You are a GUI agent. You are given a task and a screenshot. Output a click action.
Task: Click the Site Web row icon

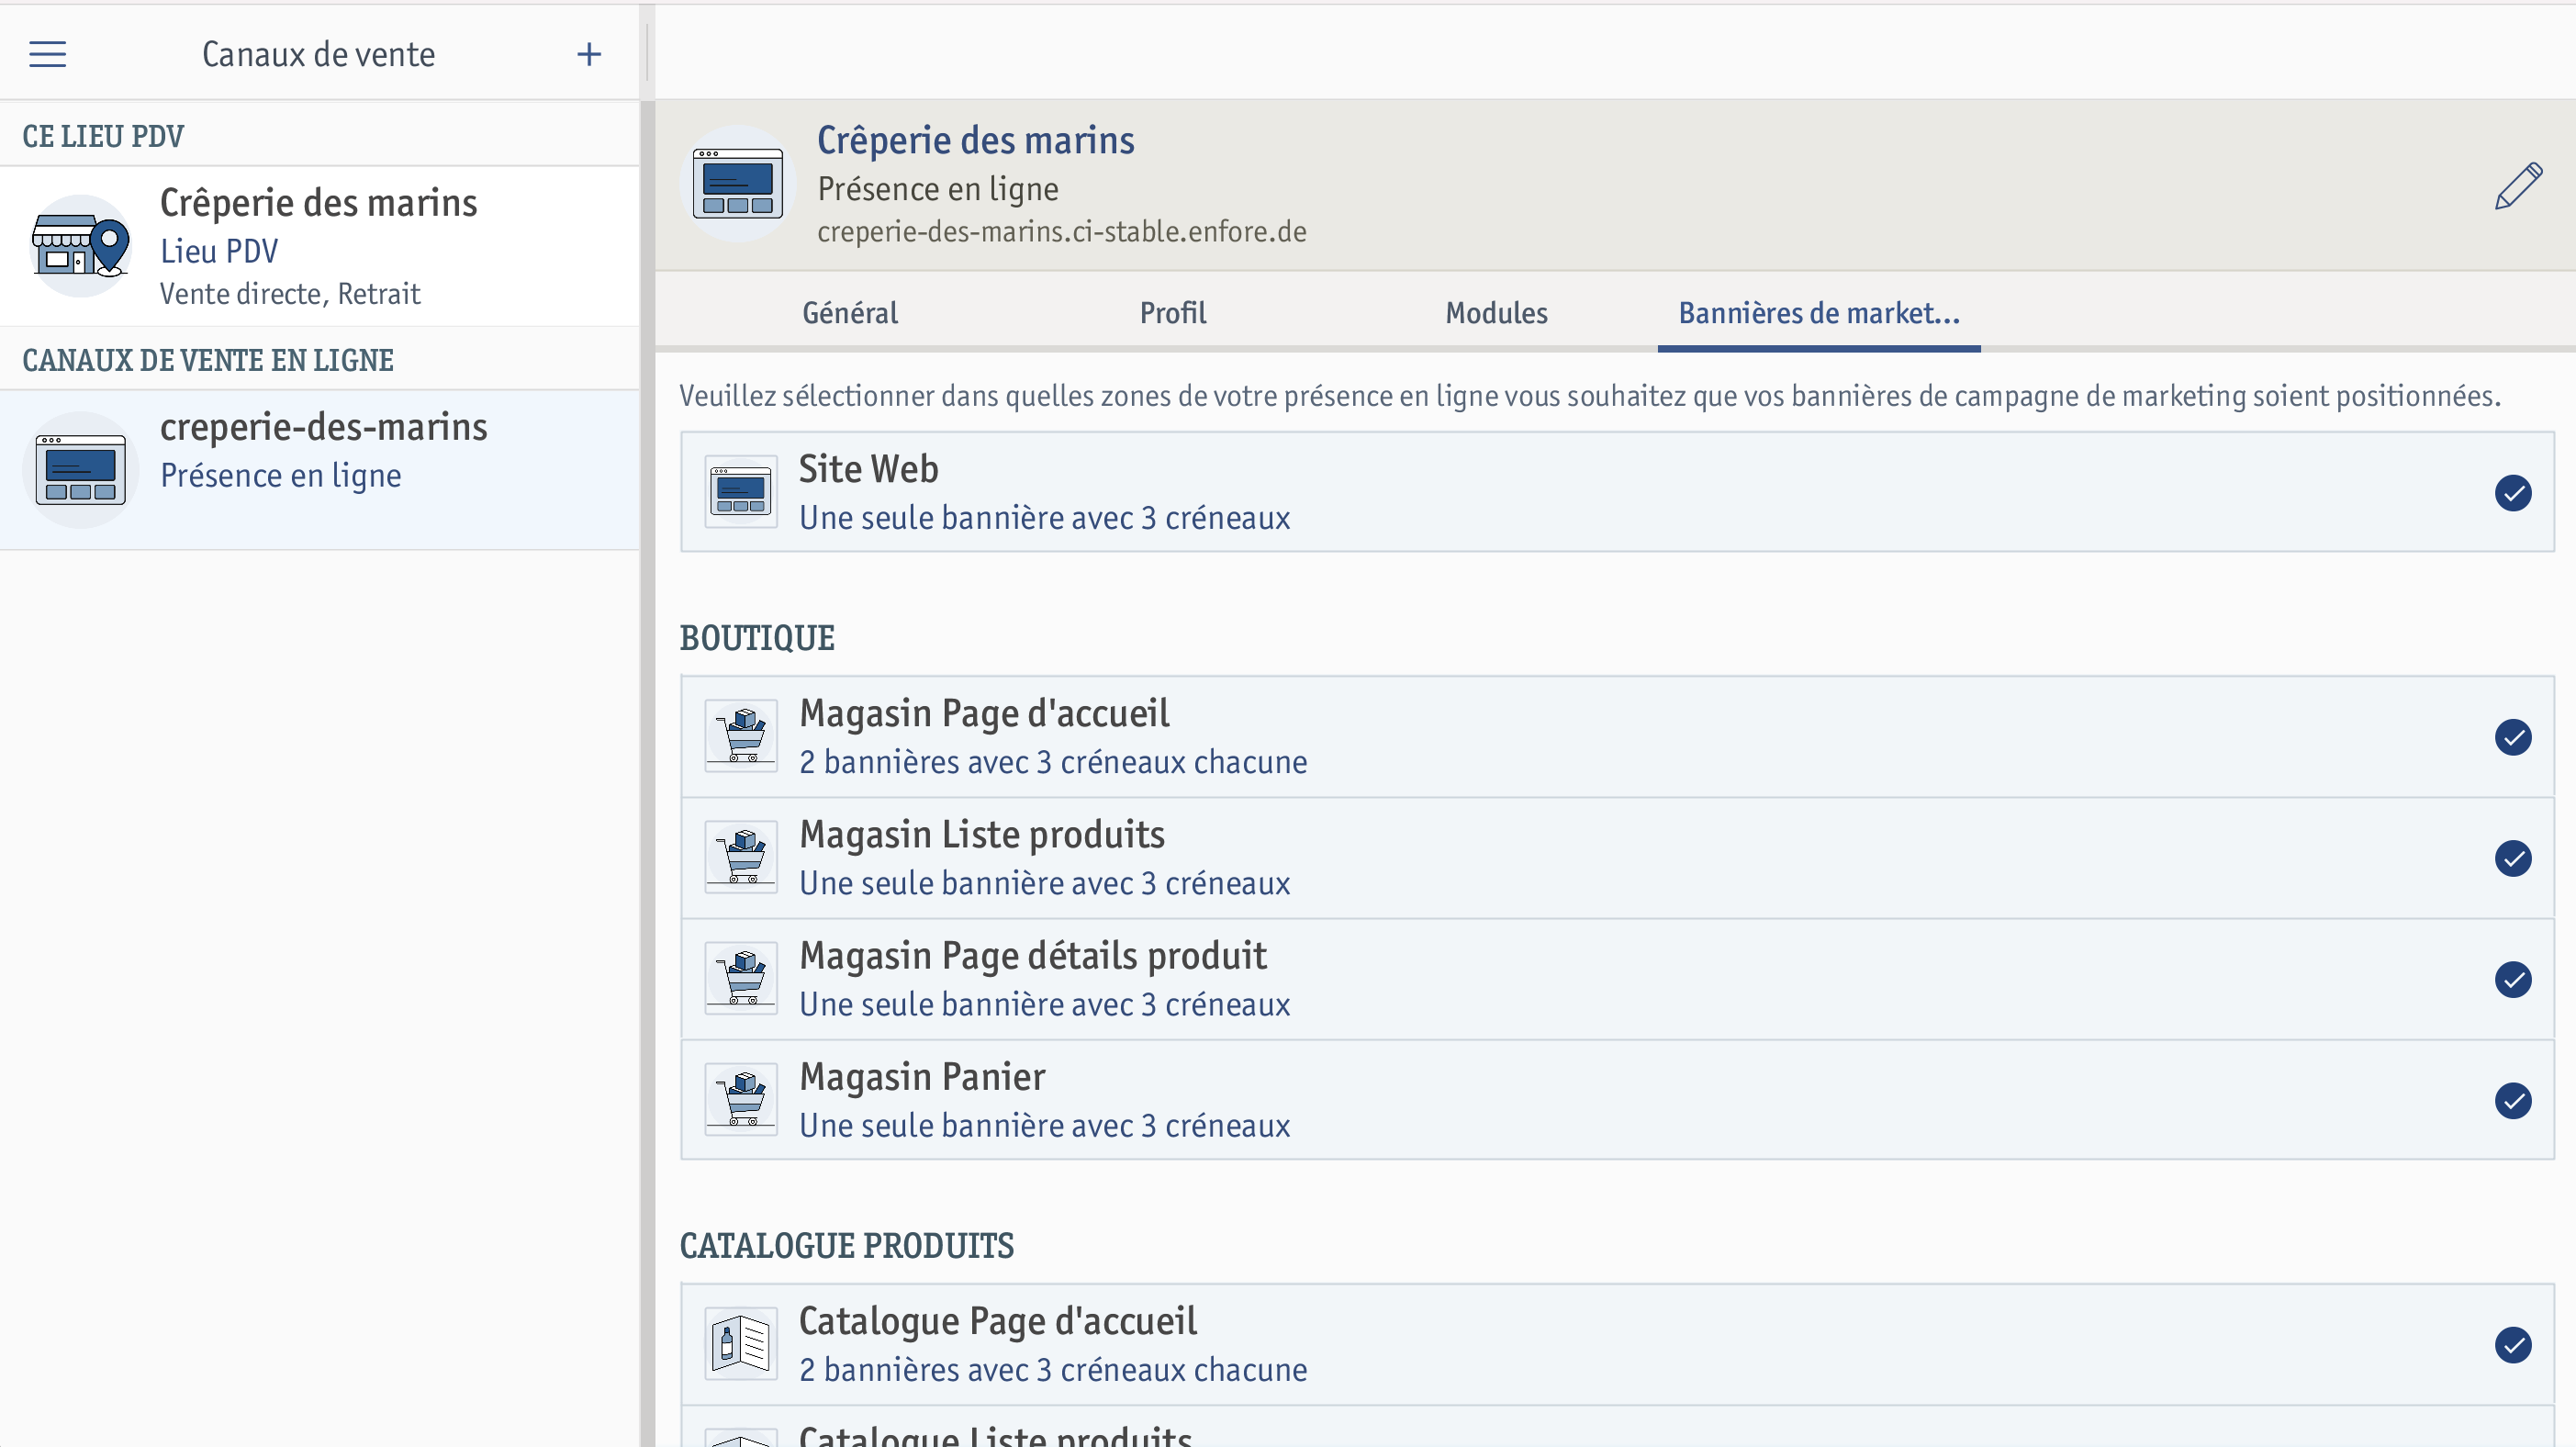click(x=741, y=492)
